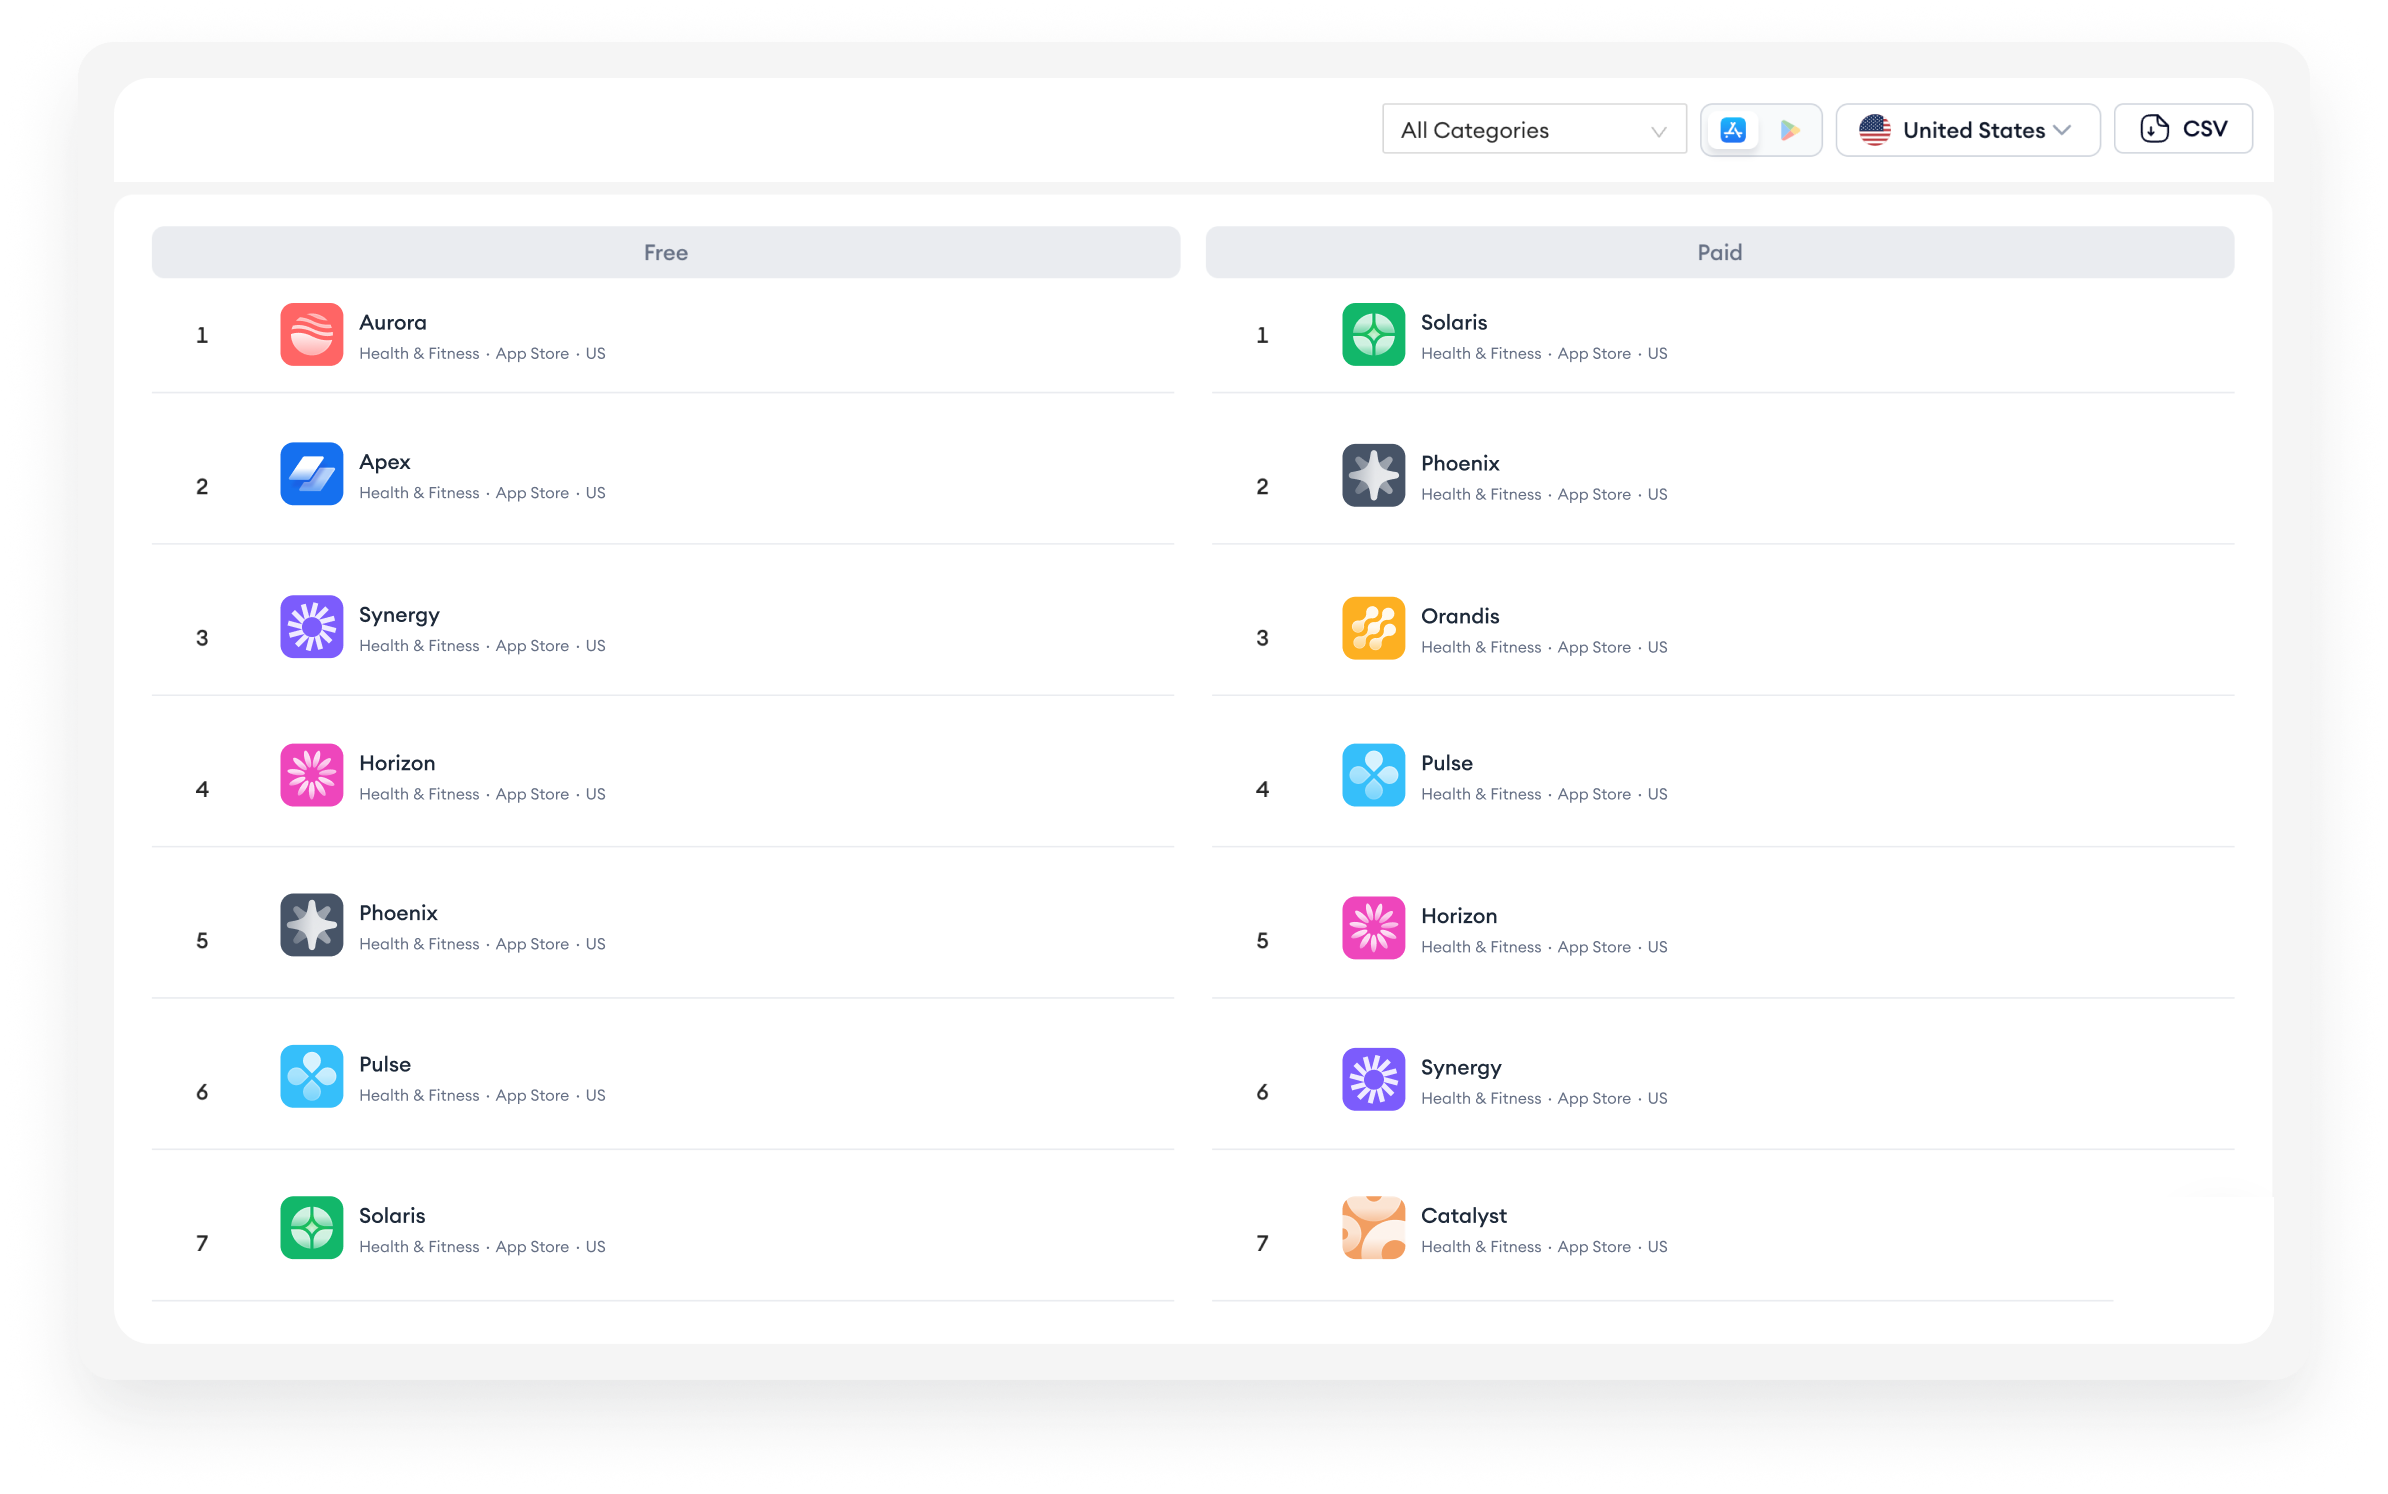This screenshot has height=1494, width=2388.
Task: Open Synergy name in the Free list
Action: click(x=399, y=615)
